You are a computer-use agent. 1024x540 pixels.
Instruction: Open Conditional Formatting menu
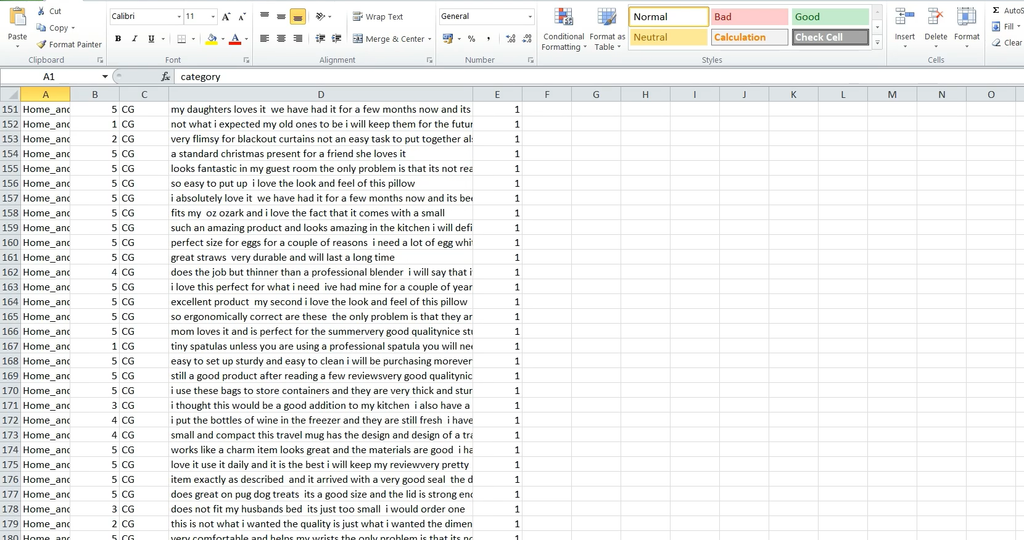click(563, 29)
